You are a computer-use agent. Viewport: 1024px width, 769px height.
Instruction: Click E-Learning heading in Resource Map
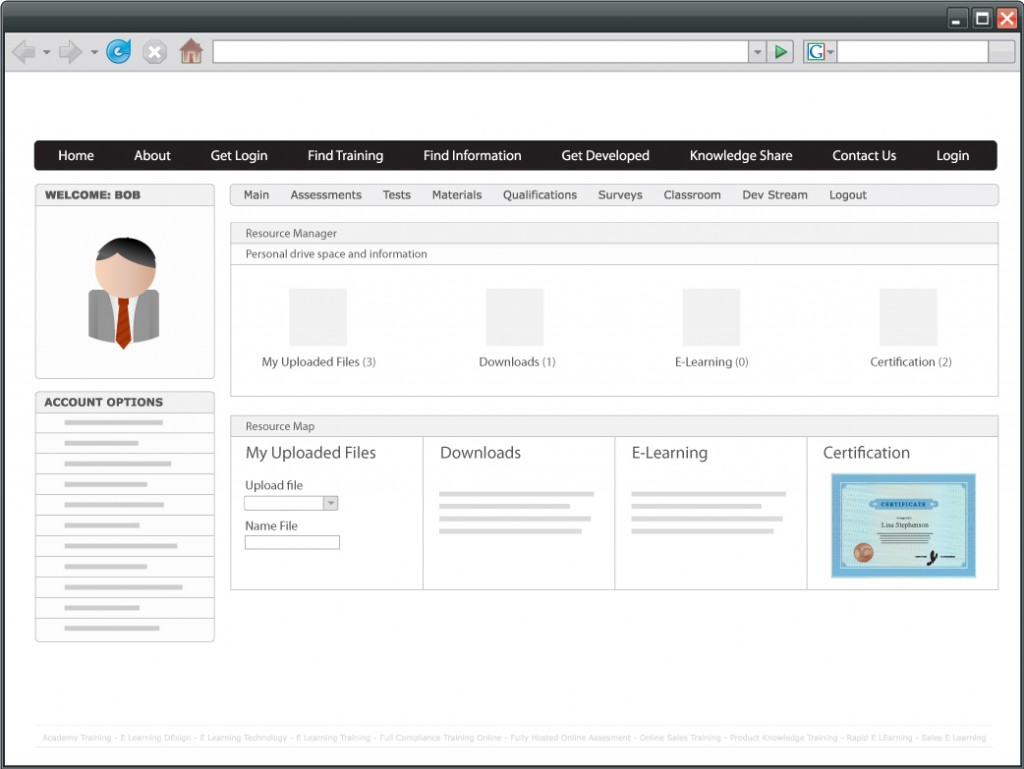tap(669, 452)
